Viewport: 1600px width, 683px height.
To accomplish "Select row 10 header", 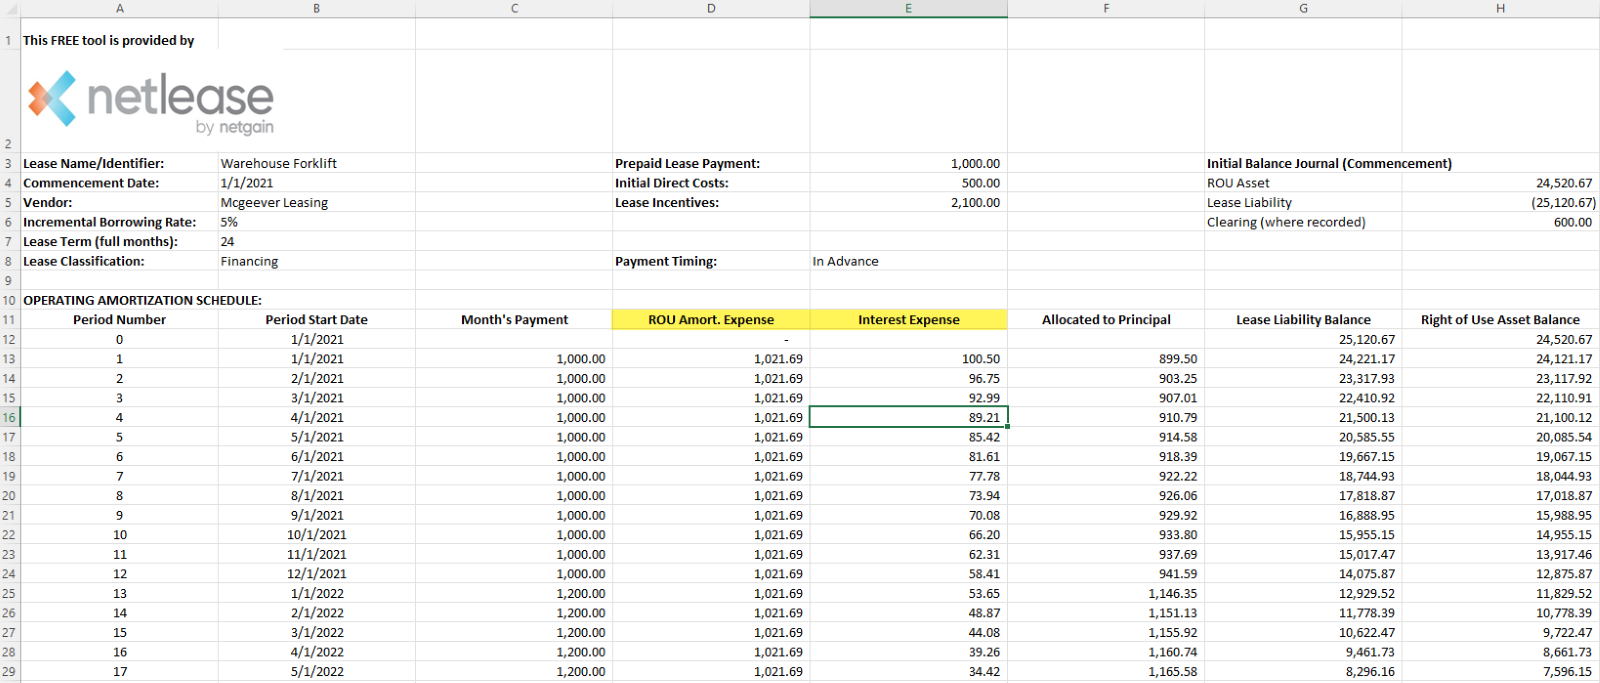I will (x=9, y=300).
